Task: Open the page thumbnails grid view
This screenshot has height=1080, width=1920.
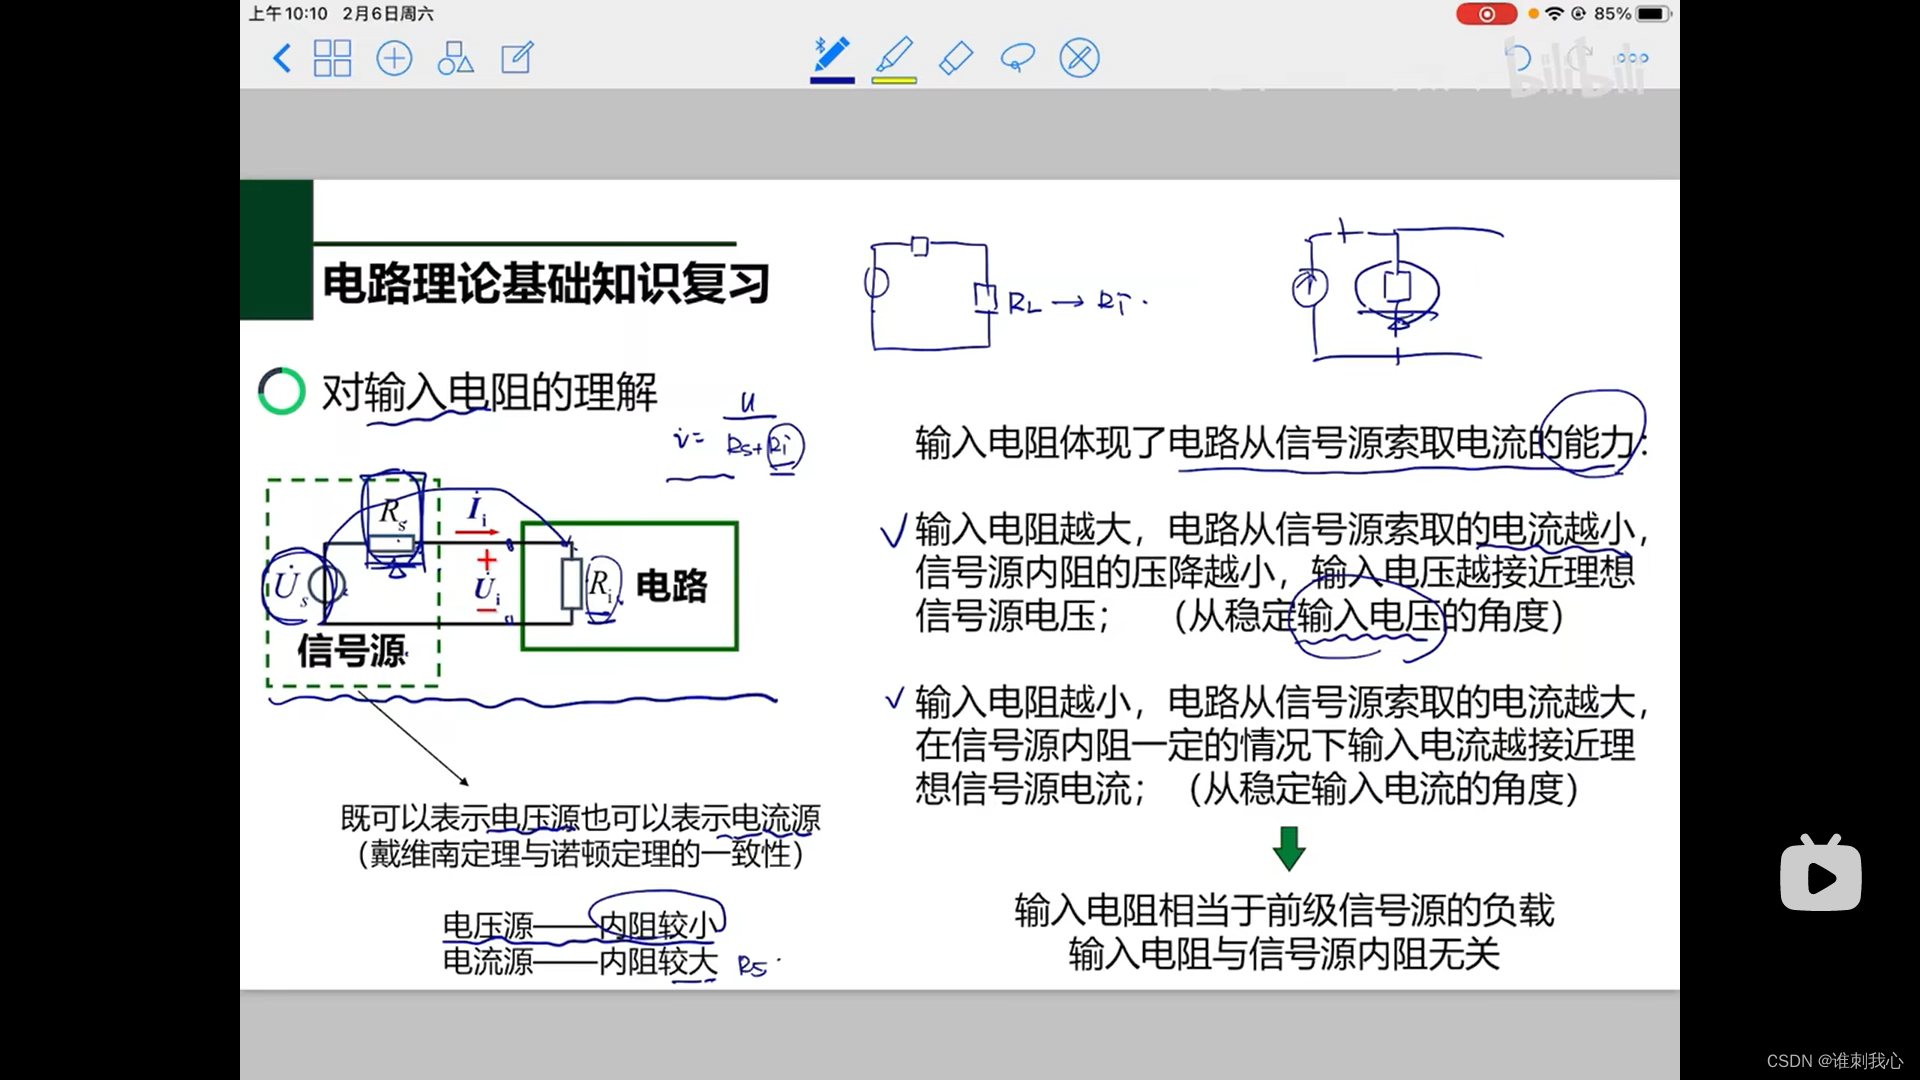Action: point(332,58)
